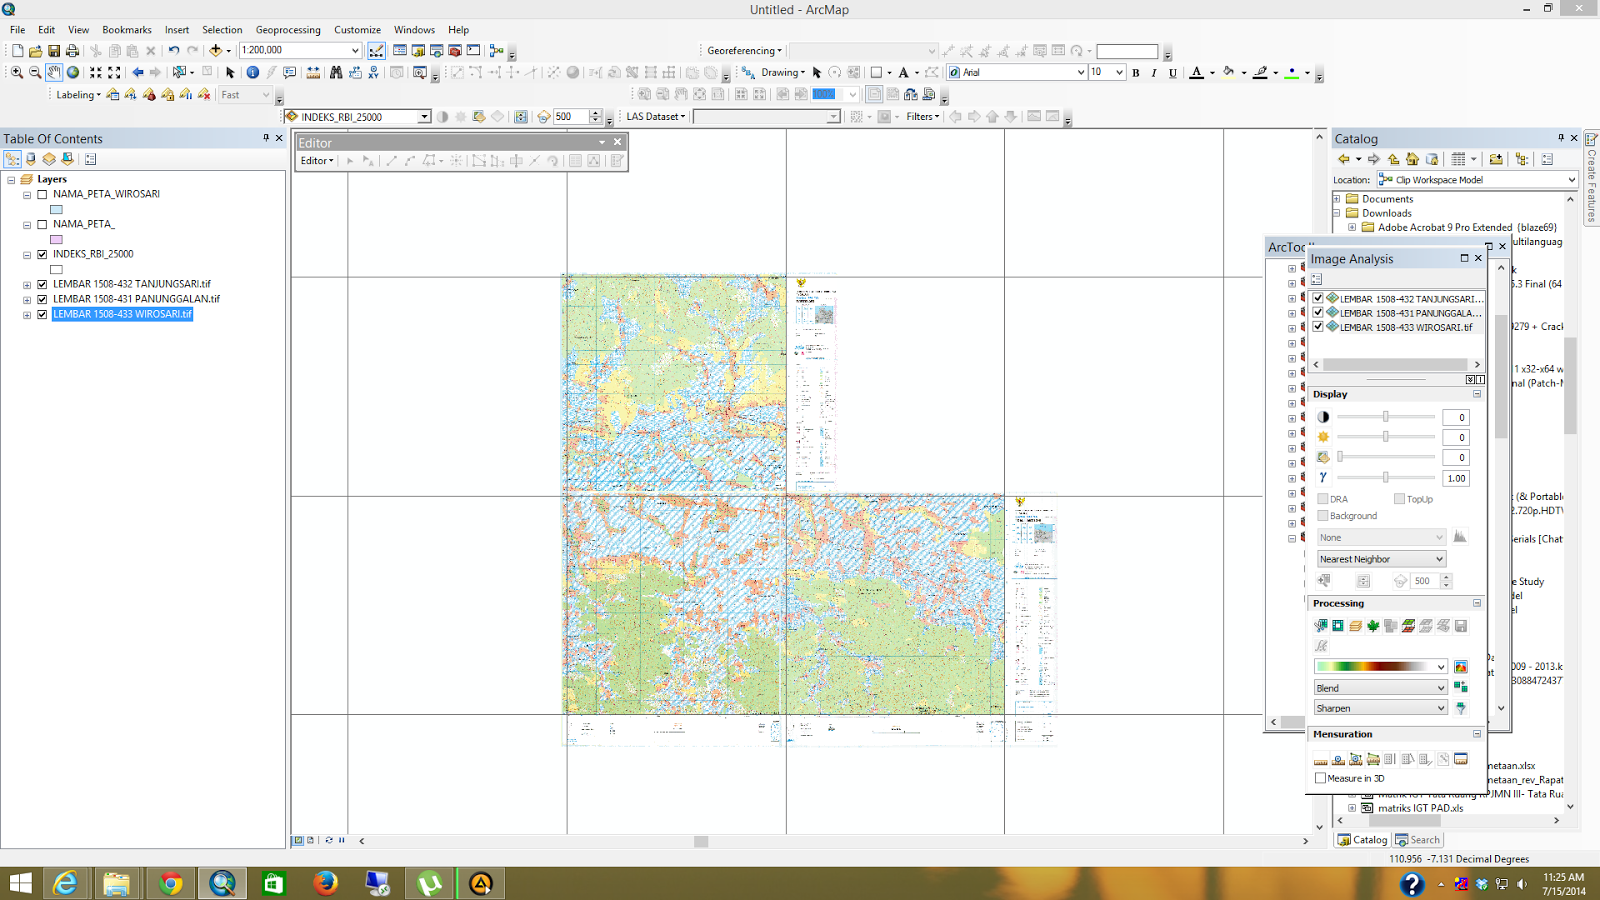Click the Clip icon in Processing
Screen dimensions: 1600x900
coord(1321,626)
